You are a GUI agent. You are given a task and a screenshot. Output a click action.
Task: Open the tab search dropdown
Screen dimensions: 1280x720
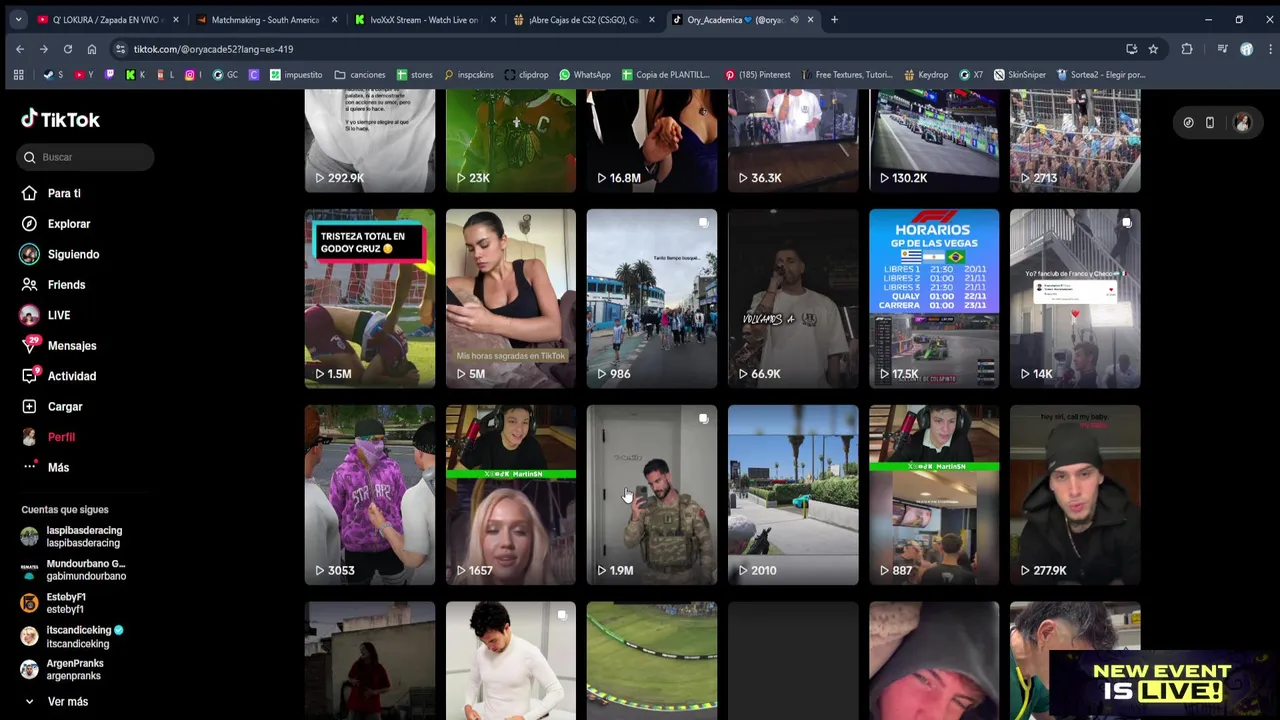pos(18,19)
